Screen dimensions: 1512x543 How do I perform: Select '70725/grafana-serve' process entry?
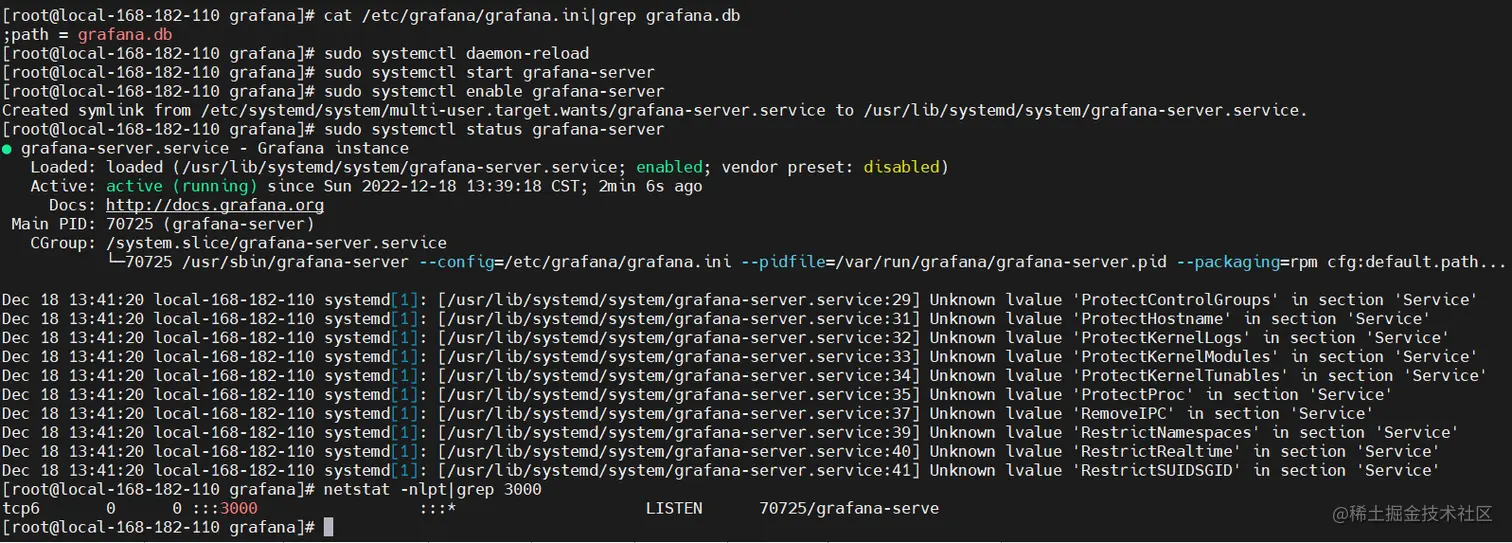click(x=849, y=509)
